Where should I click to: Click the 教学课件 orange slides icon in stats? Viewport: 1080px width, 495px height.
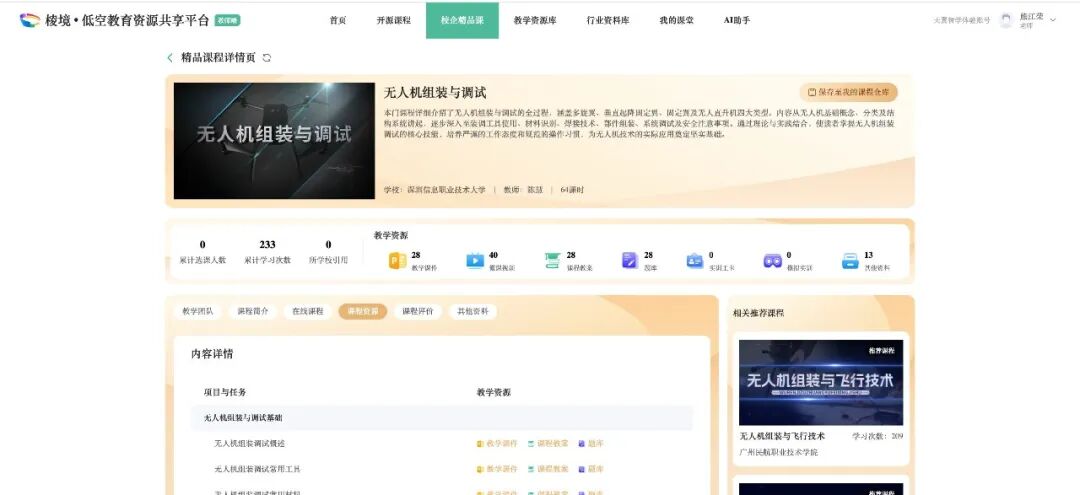click(x=397, y=261)
